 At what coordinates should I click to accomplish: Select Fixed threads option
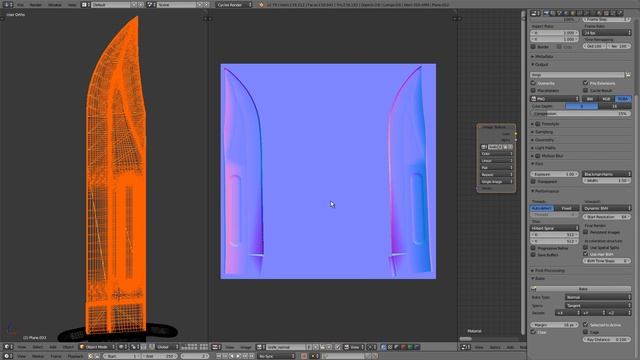(567, 208)
